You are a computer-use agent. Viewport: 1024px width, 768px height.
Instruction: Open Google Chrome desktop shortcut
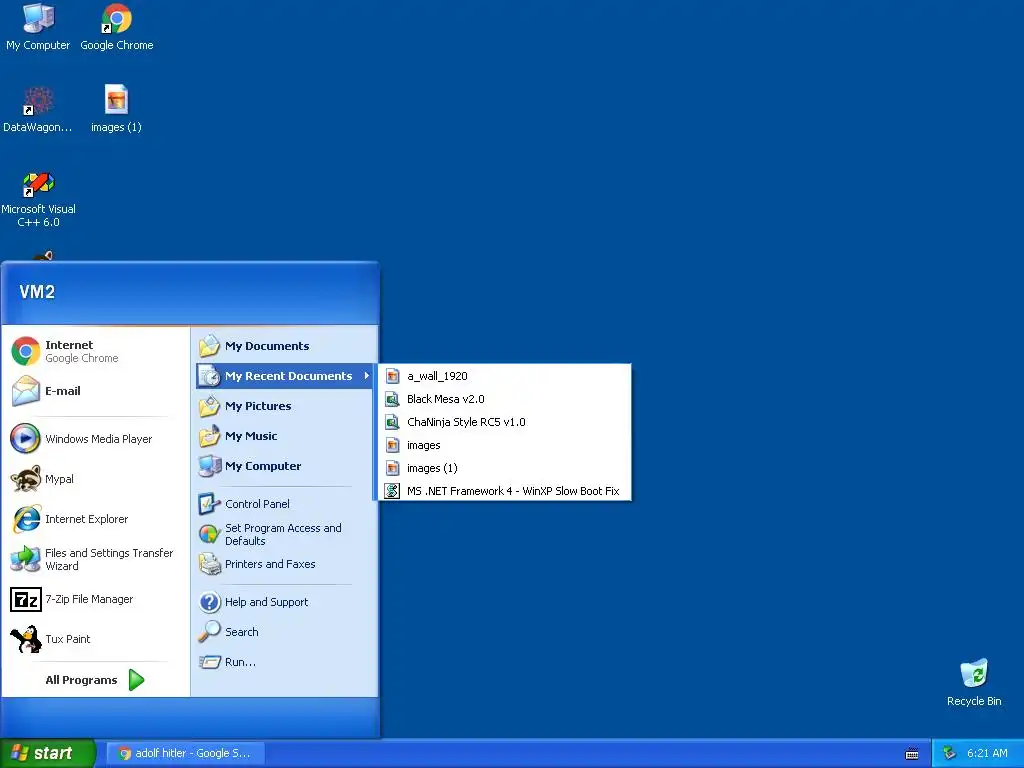[117, 27]
